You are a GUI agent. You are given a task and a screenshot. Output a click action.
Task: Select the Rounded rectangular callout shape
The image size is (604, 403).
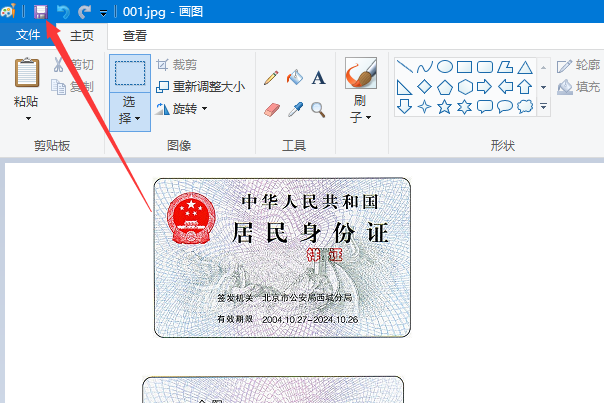pos(485,106)
